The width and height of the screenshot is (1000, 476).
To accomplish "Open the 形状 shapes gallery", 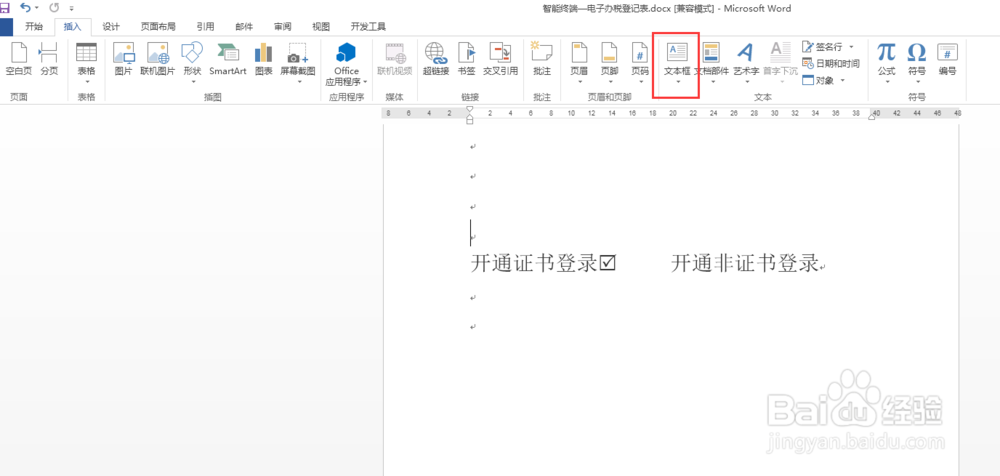I will point(192,63).
